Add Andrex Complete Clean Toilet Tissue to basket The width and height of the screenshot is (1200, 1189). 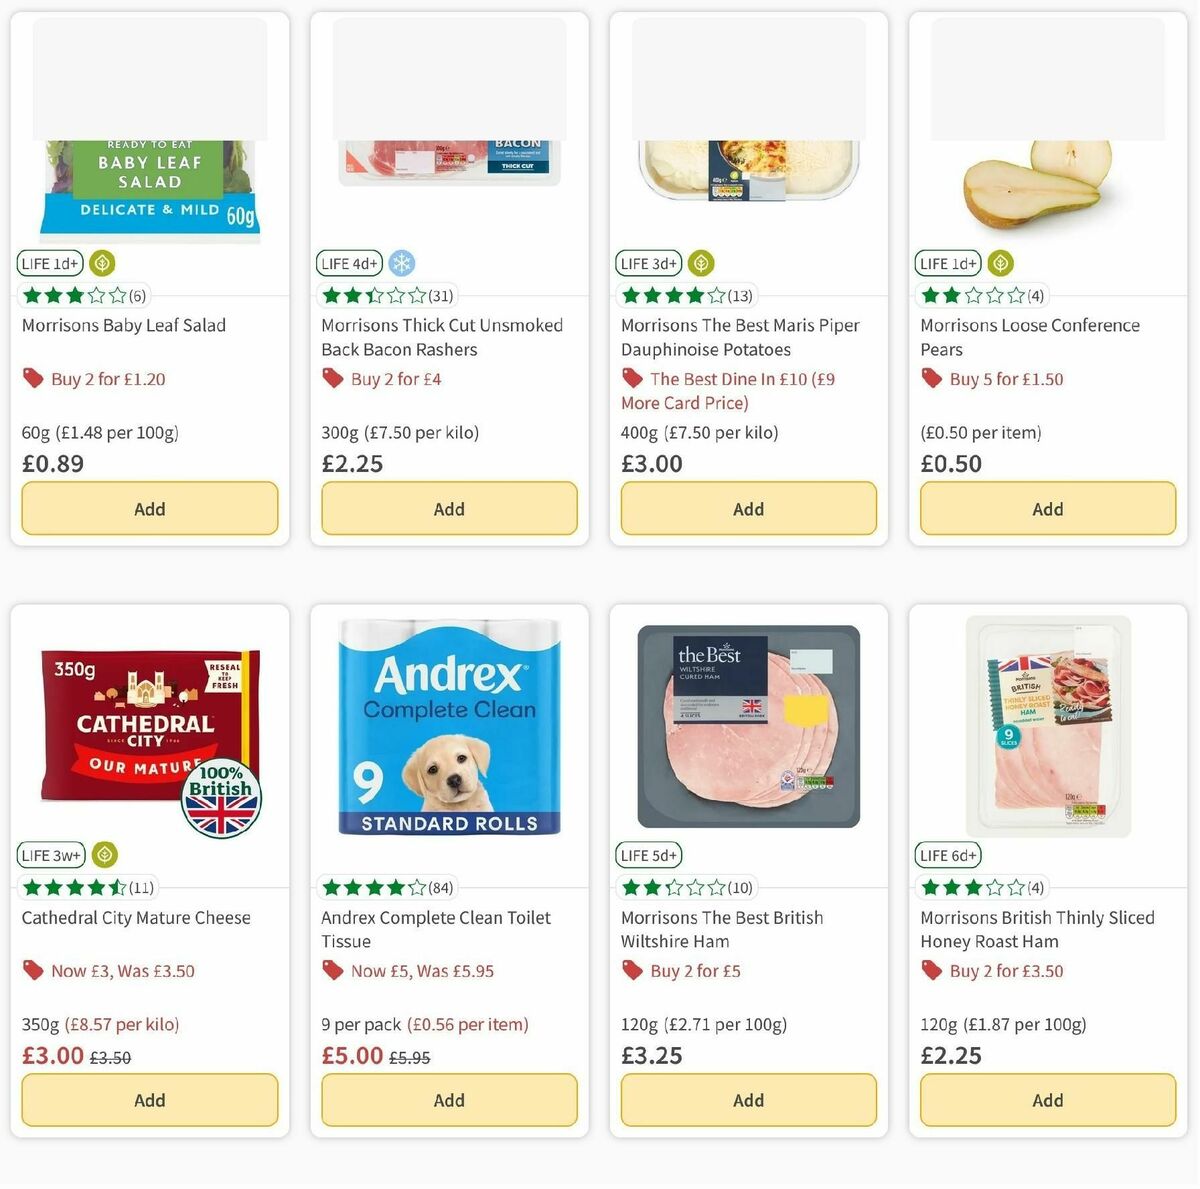point(449,1100)
